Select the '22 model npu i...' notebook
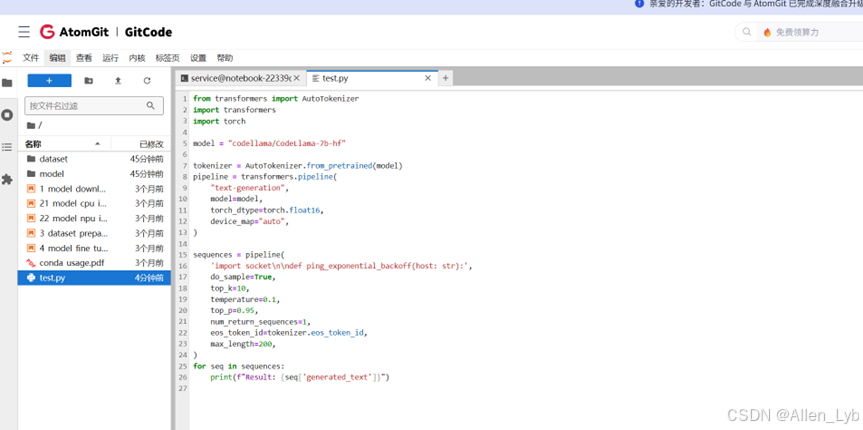 (x=95, y=219)
